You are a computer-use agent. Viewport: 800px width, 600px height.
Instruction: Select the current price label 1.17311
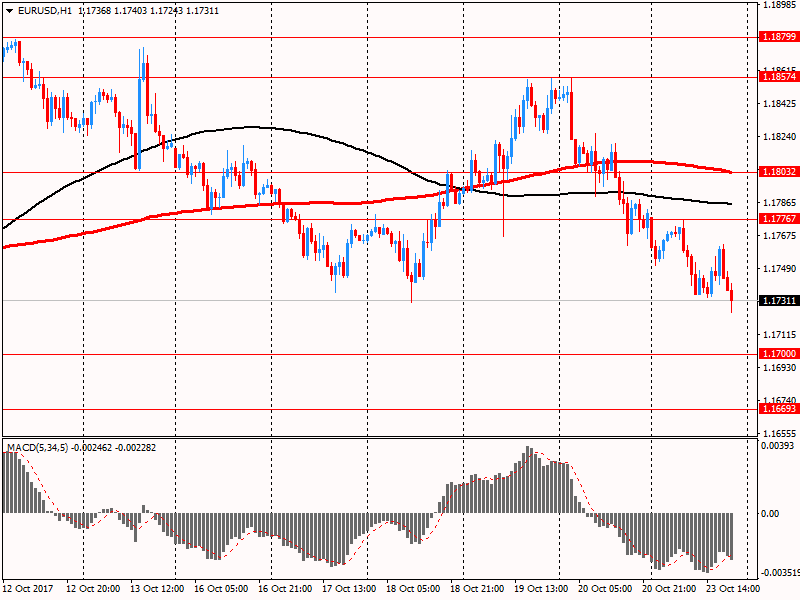pyautogui.click(x=779, y=301)
